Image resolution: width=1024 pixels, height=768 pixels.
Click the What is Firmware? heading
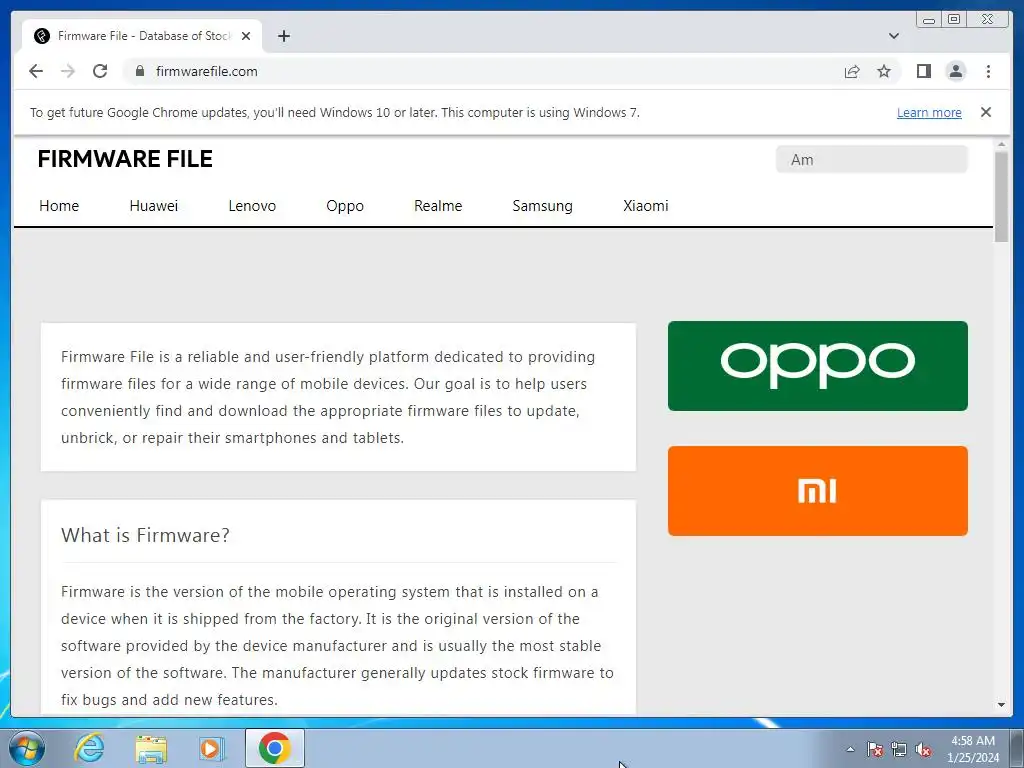[x=145, y=536]
